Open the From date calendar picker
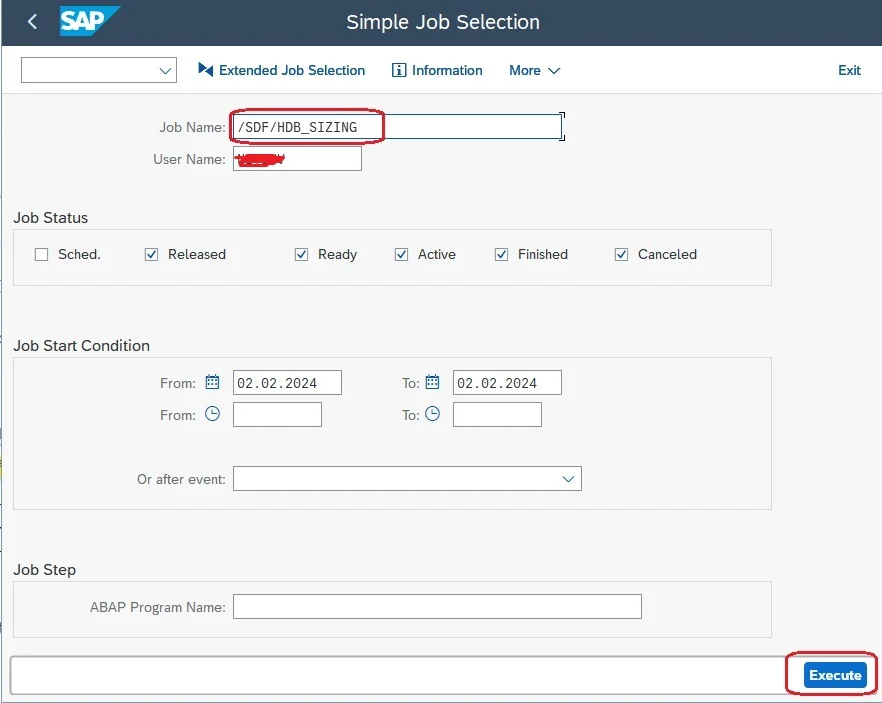This screenshot has height=703, width=882. pyautogui.click(x=212, y=382)
